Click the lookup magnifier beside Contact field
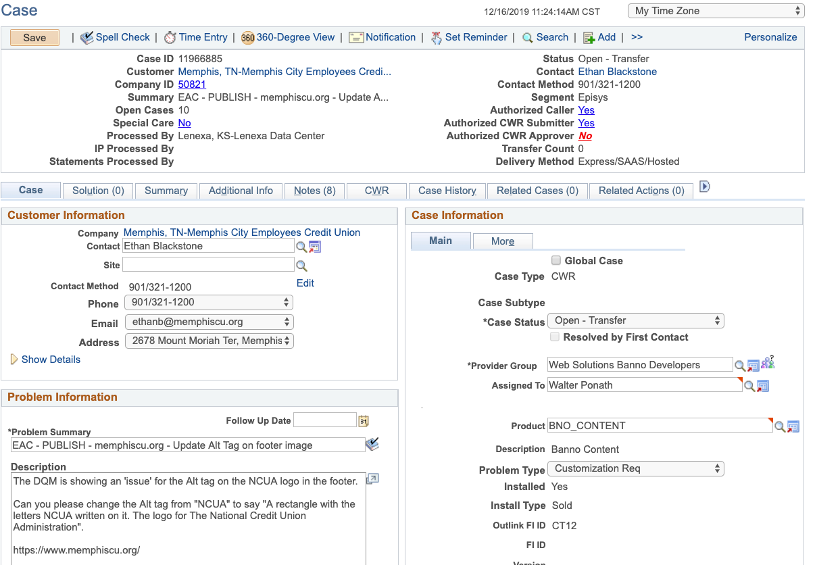816x566 pixels. [301, 246]
